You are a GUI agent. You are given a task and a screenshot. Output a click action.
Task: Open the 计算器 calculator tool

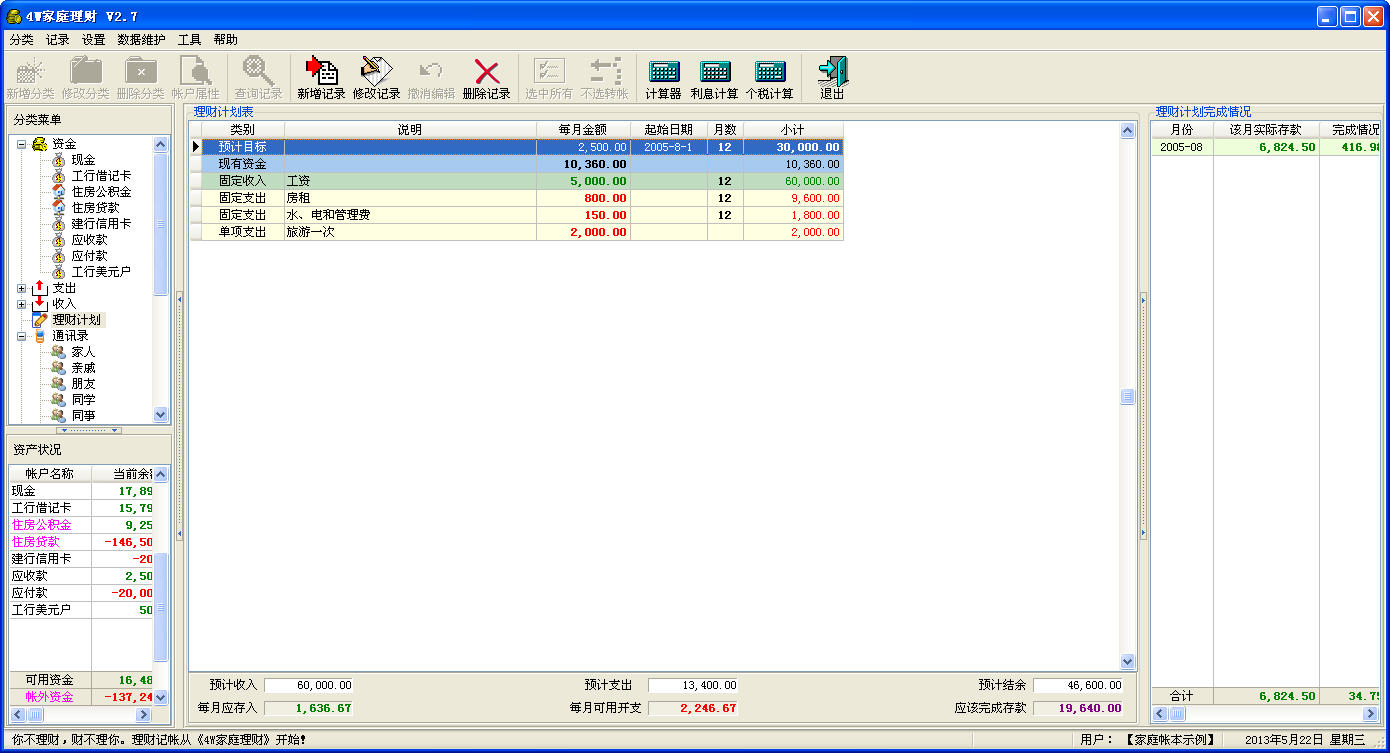pos(663,72)
